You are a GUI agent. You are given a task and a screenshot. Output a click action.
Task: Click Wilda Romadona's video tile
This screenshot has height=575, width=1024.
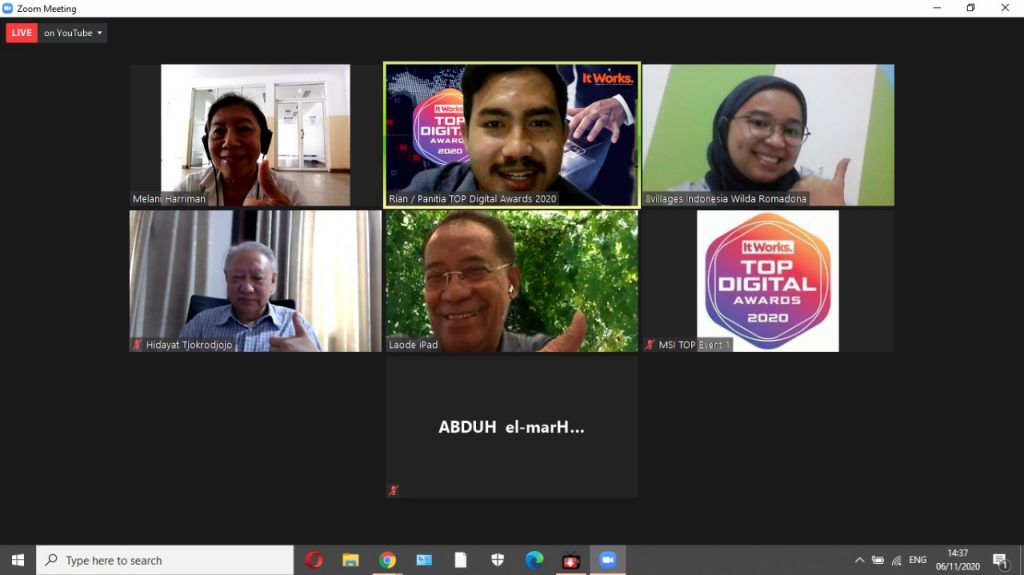[x=767, y=135]
